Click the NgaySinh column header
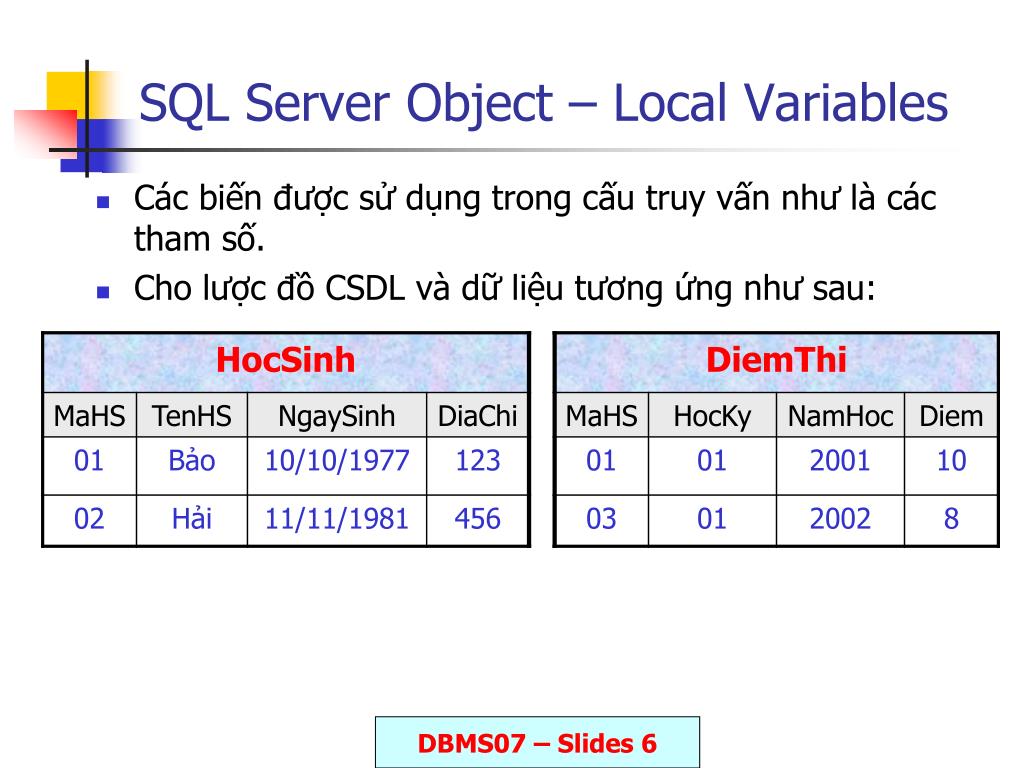 point(337,415)
